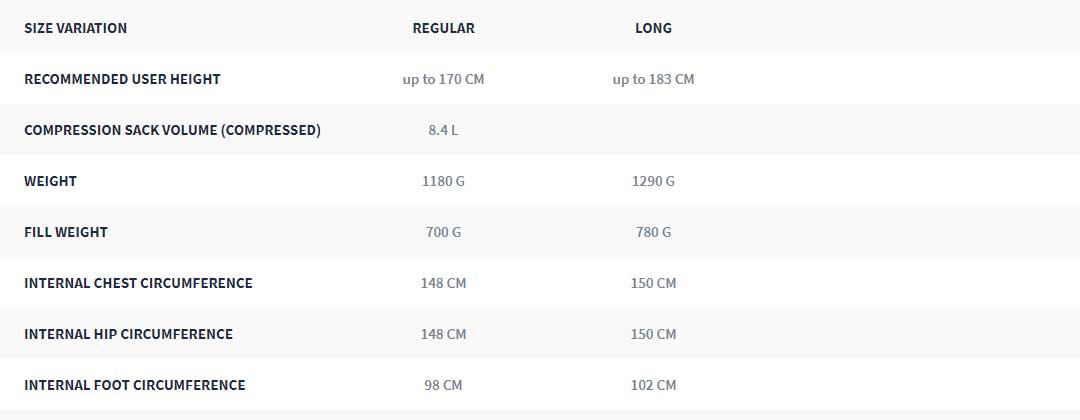Image resolution: width=1080 pixels, height=420 pixels.
Task: Click the 102 CM foot circumference value
Action: coord(654,385)
